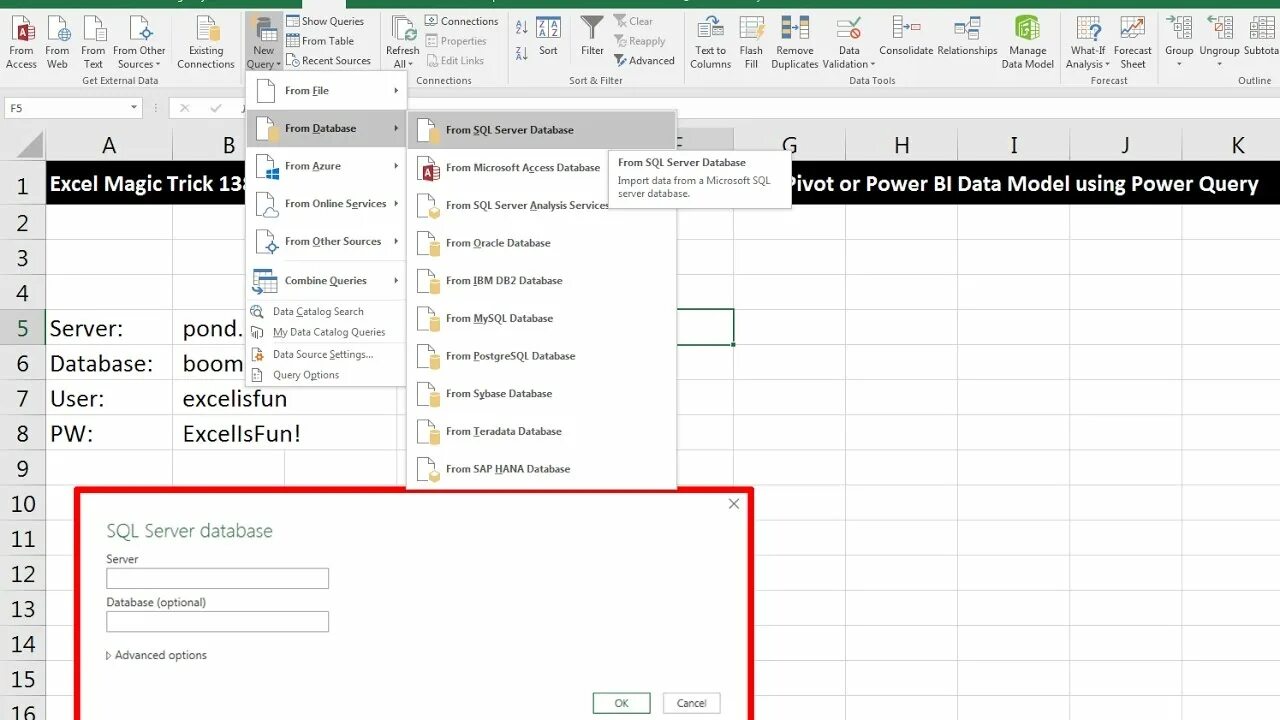Open My Data Catalog Queries

328,332
